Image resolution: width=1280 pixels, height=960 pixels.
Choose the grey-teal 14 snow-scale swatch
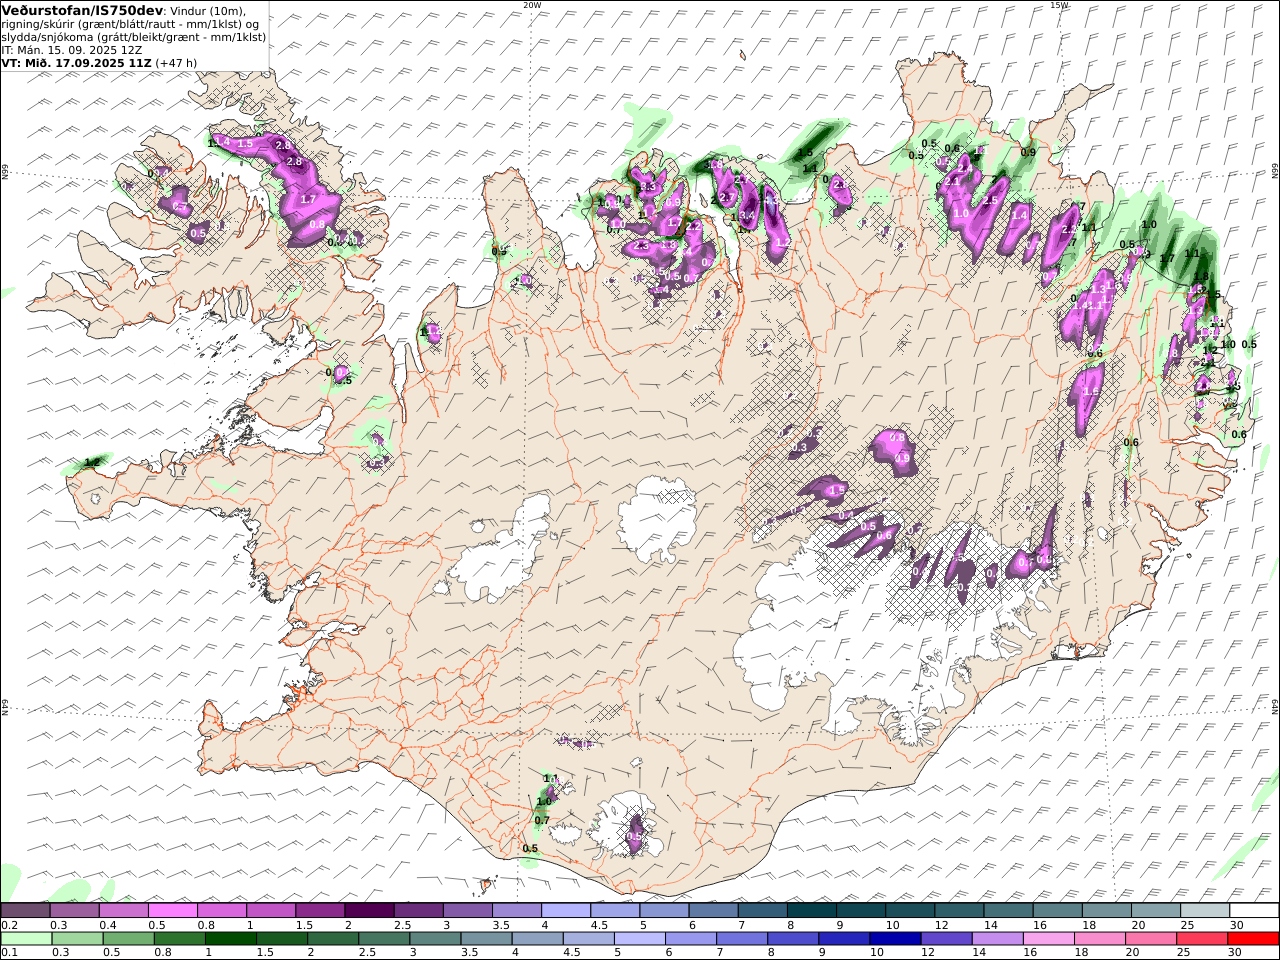tap(1008, 911)
